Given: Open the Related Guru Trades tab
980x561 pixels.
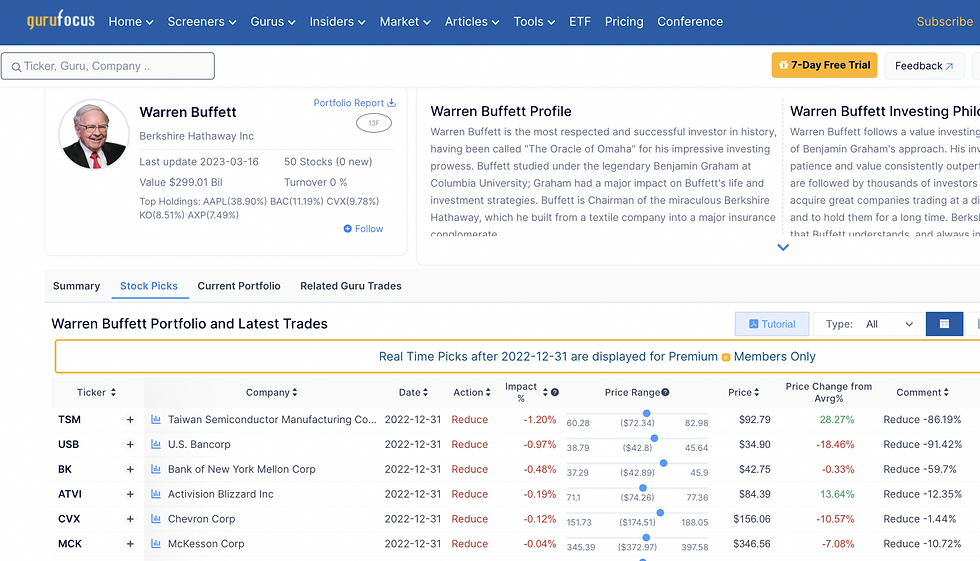Looking at the screenshot, I should coord(351,286).
